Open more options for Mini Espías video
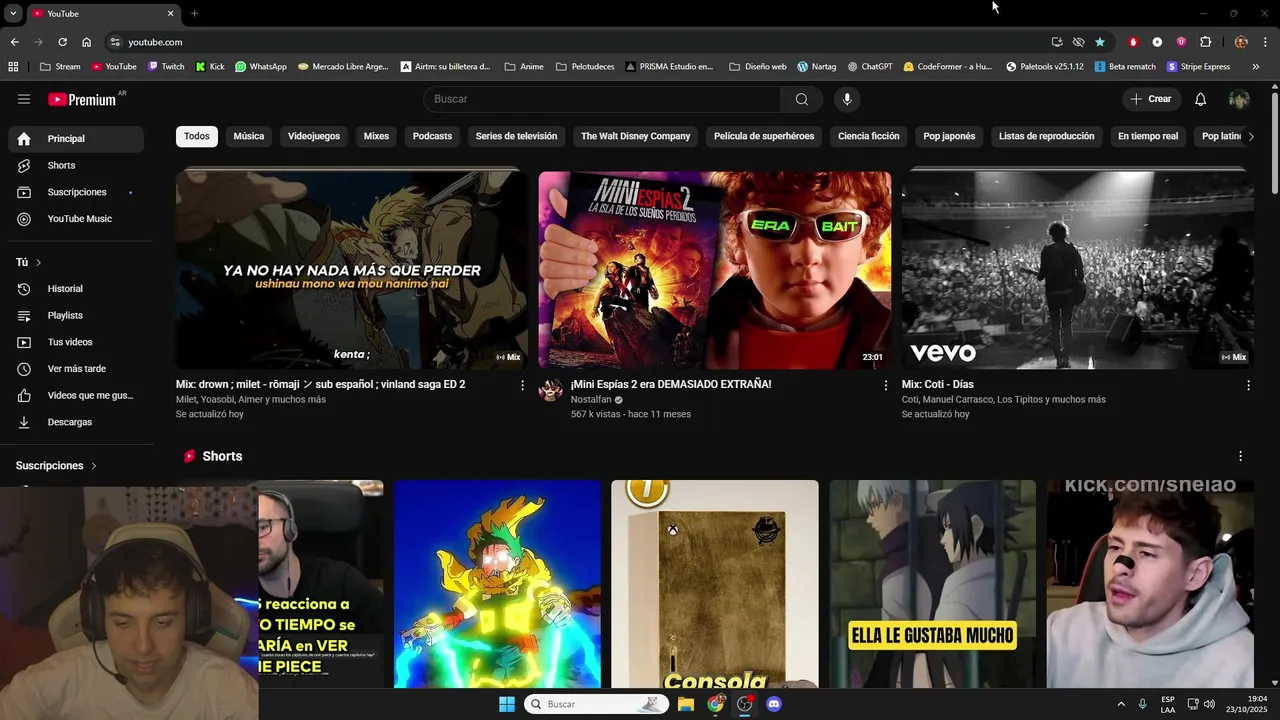The width and height of the screenshot is (1280, 720). pyautogui.click(x=885, y=385)
